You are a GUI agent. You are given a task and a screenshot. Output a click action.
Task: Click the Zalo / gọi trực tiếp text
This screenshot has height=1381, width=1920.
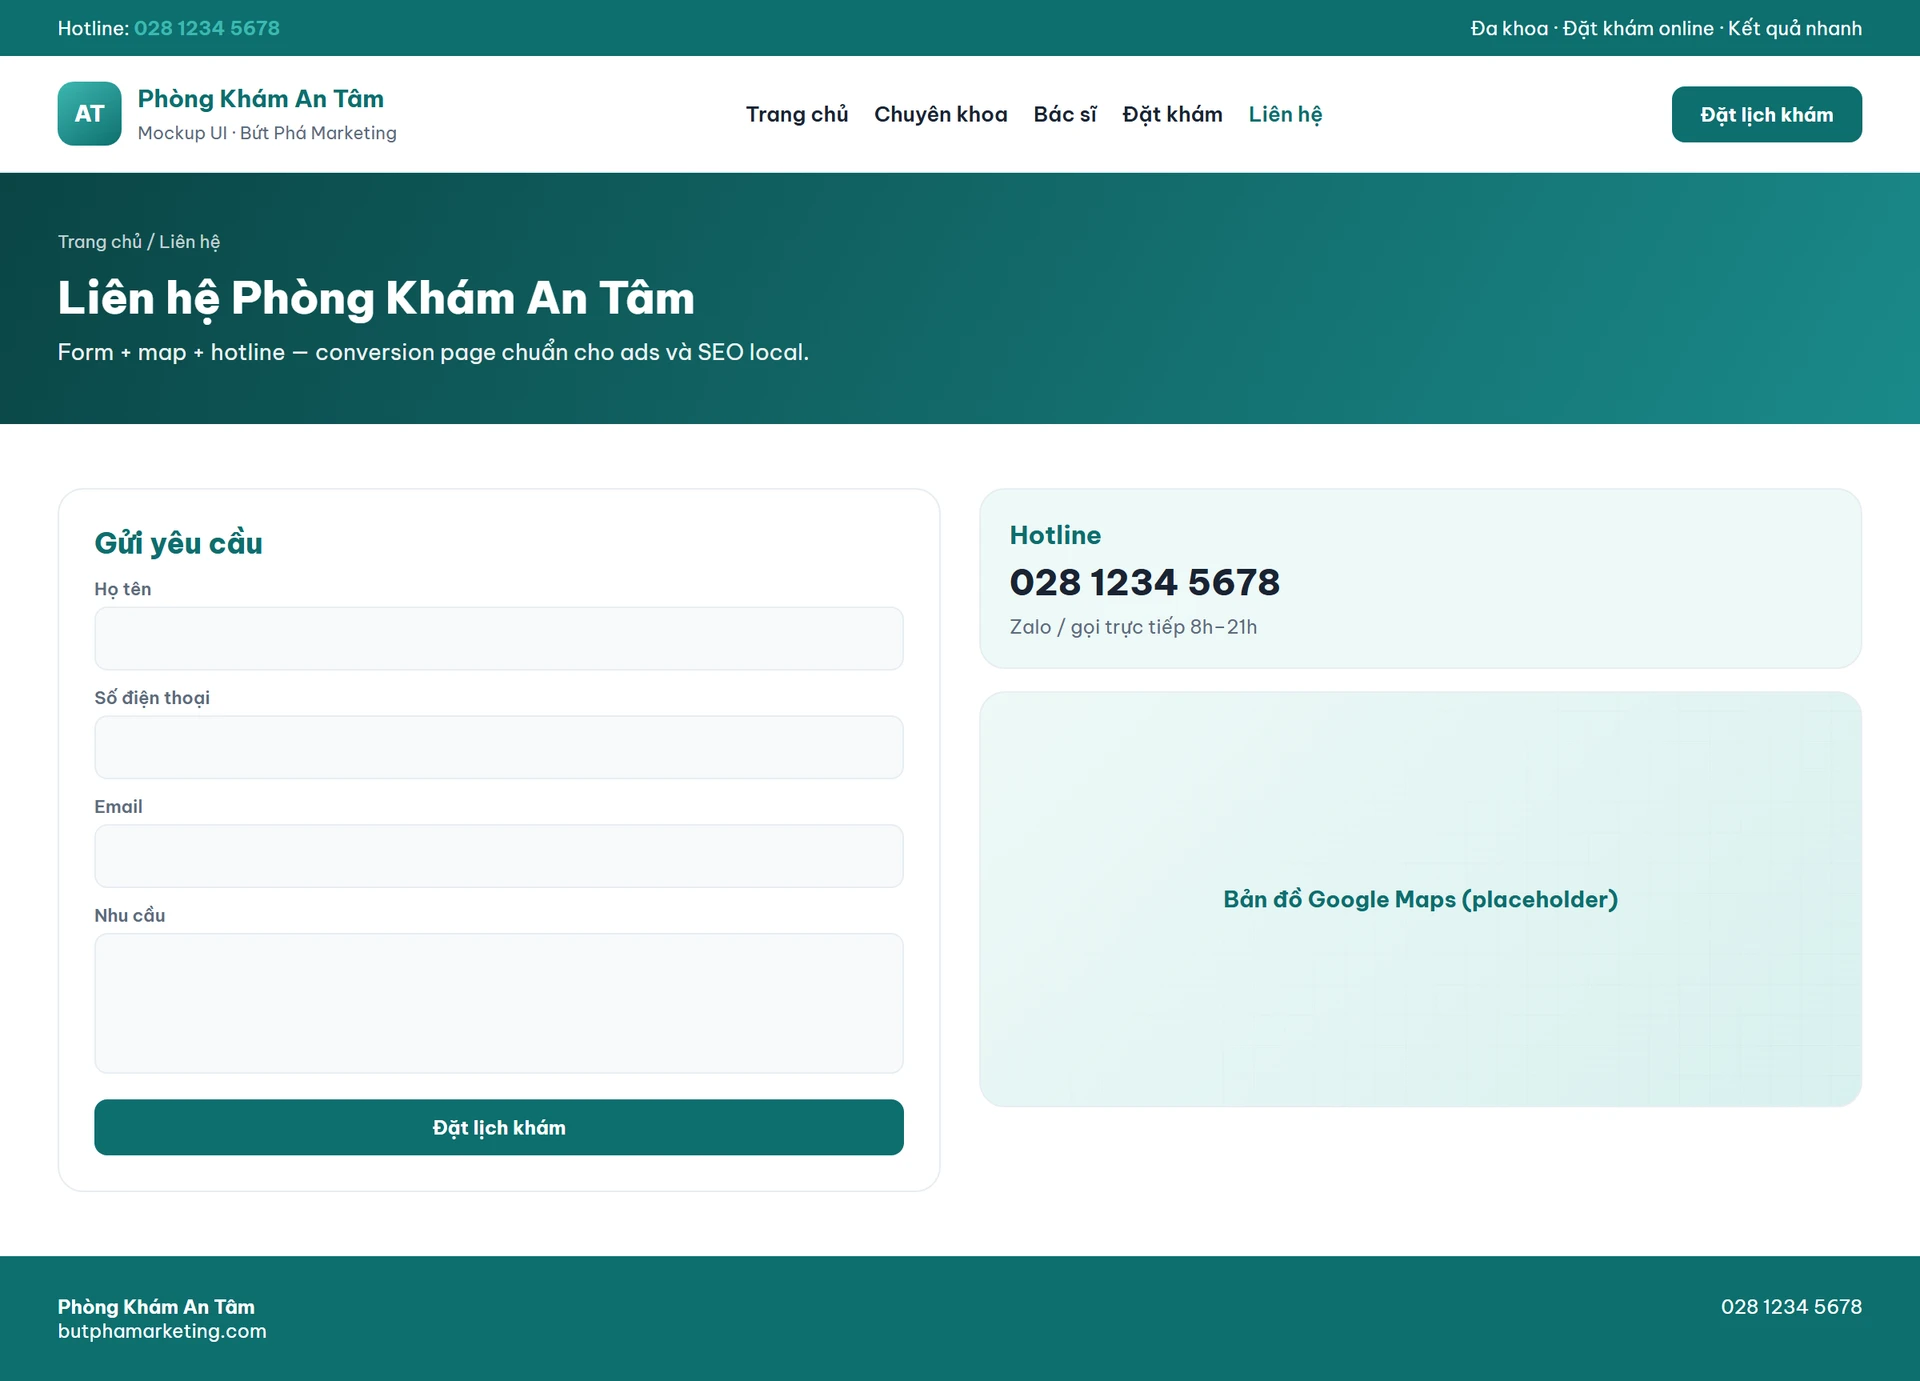[x=1134, y=627]
